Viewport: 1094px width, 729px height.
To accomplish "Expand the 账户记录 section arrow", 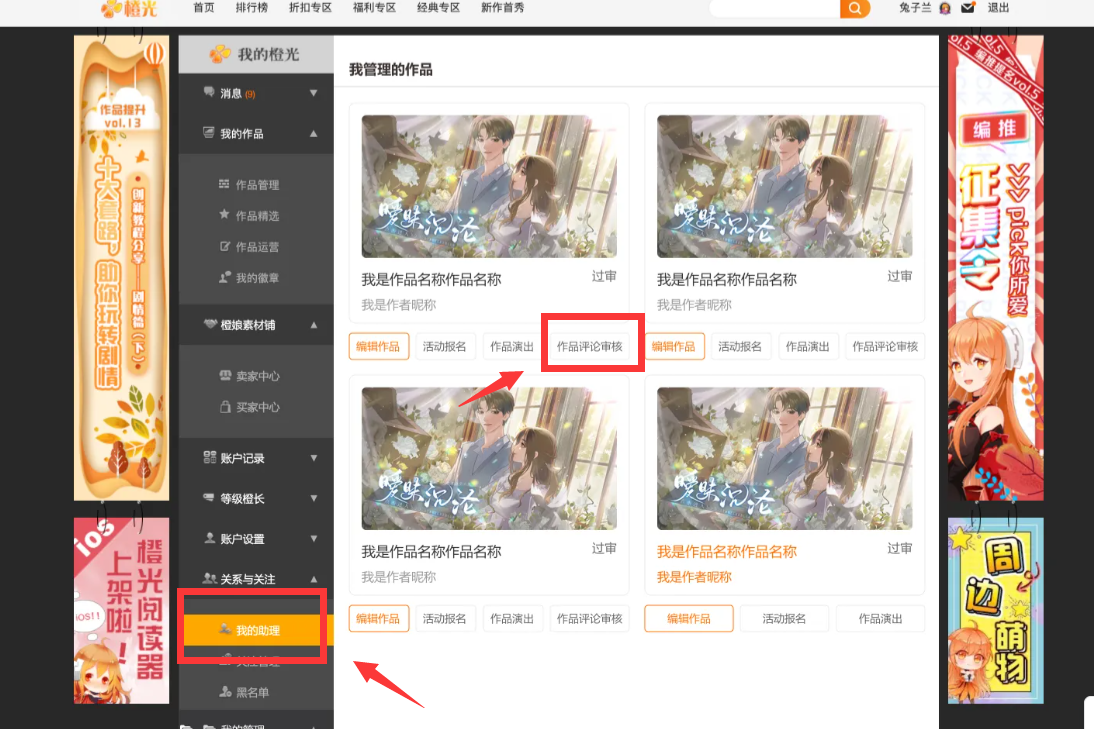I will tap(313, 458).
